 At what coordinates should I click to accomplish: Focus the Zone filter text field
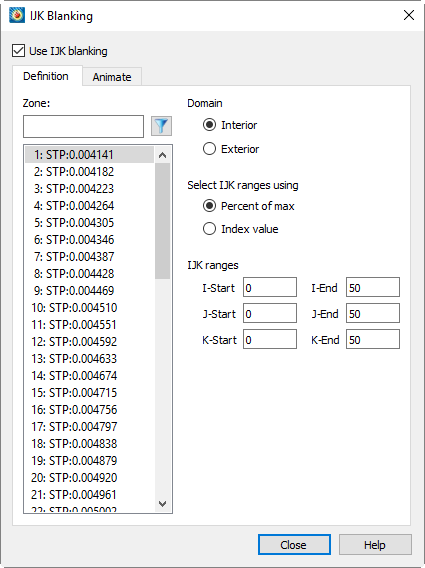click(x=83, y=126)
